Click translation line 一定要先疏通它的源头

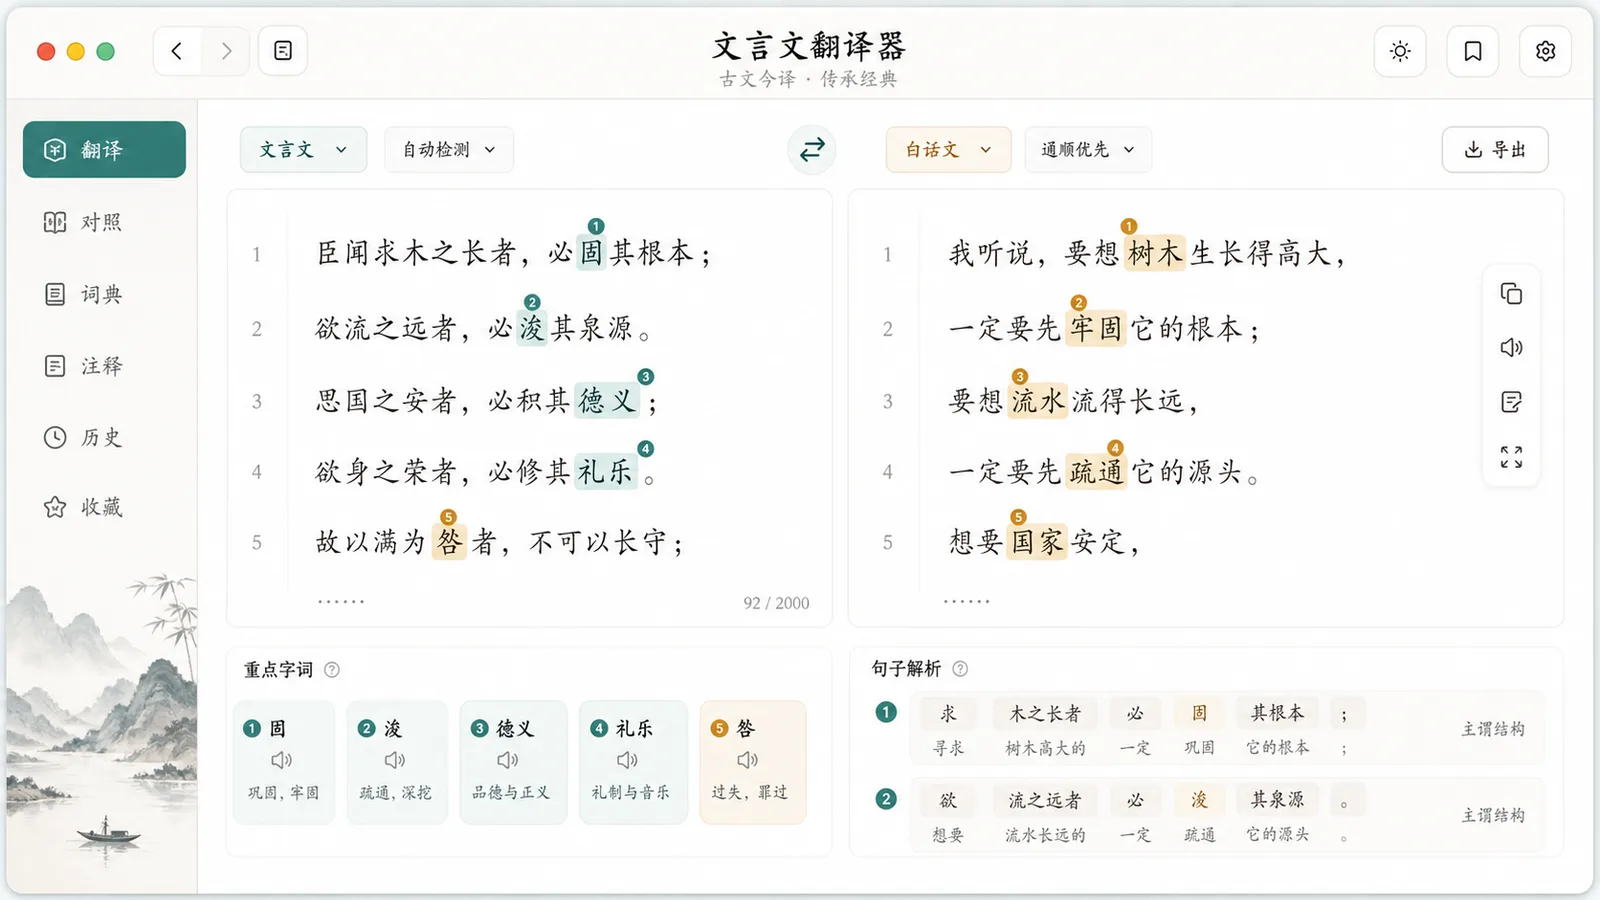pos(1104,471)
